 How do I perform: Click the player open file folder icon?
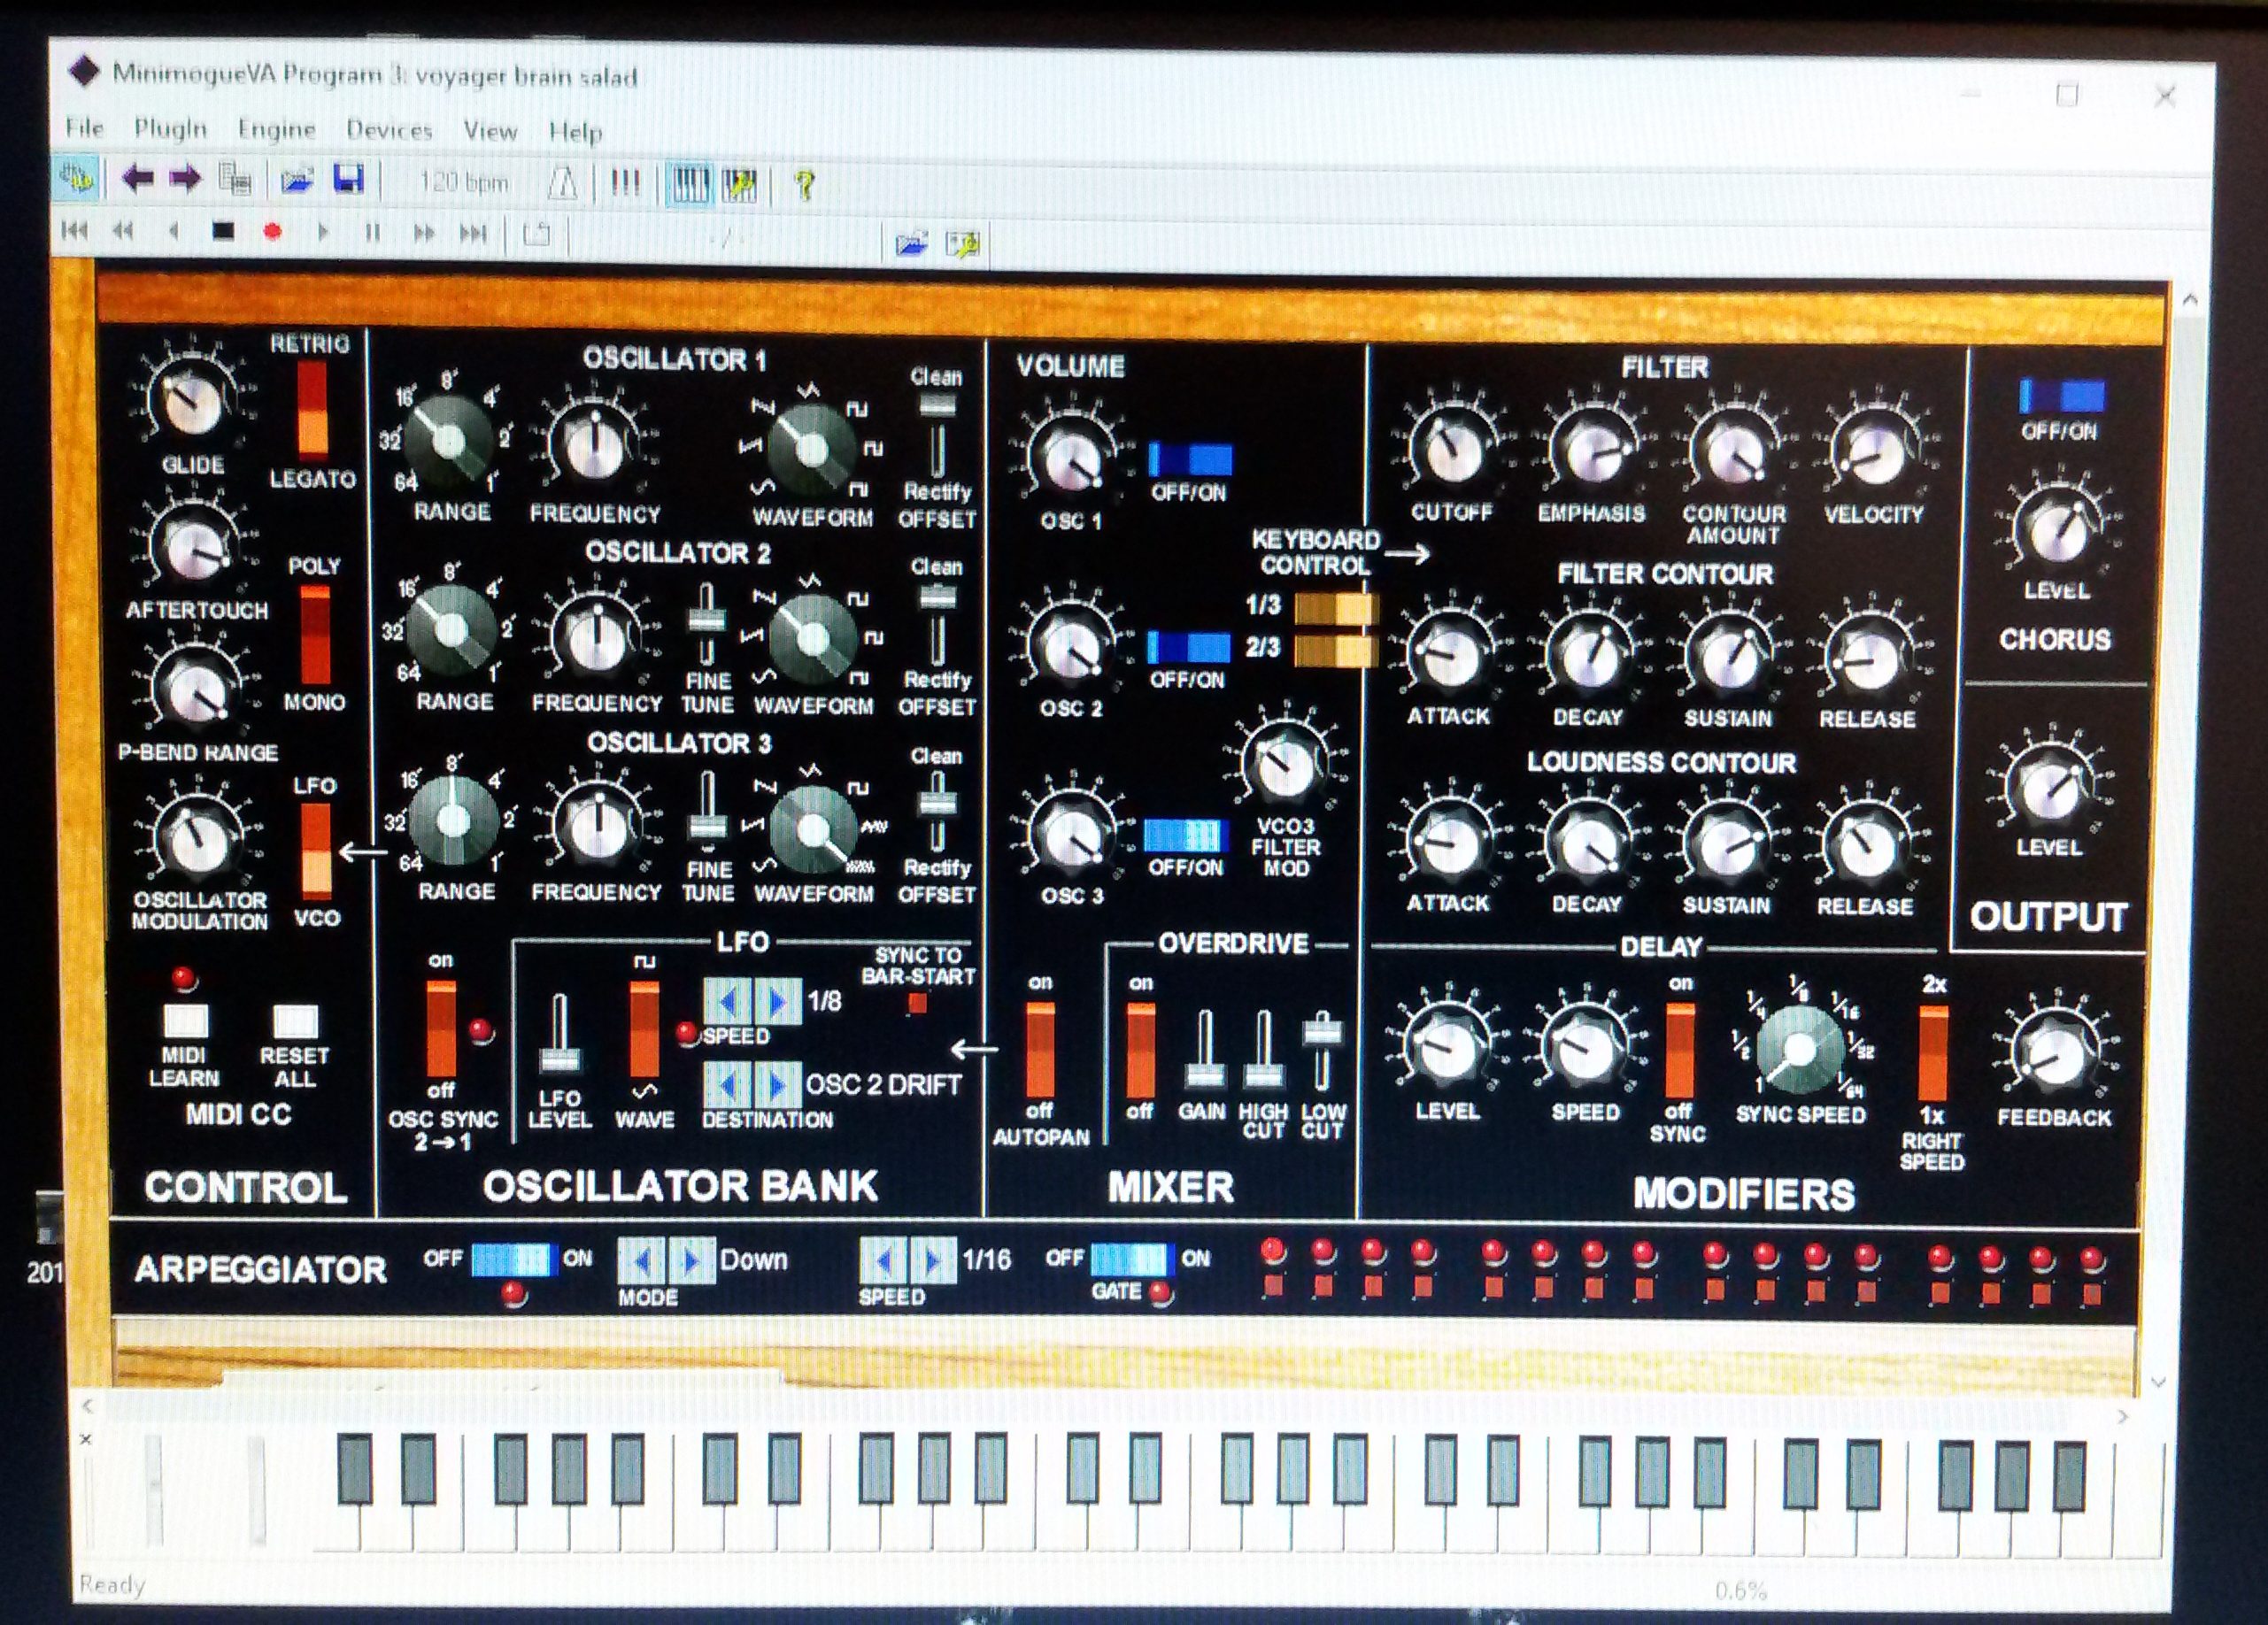coord(911,243)
